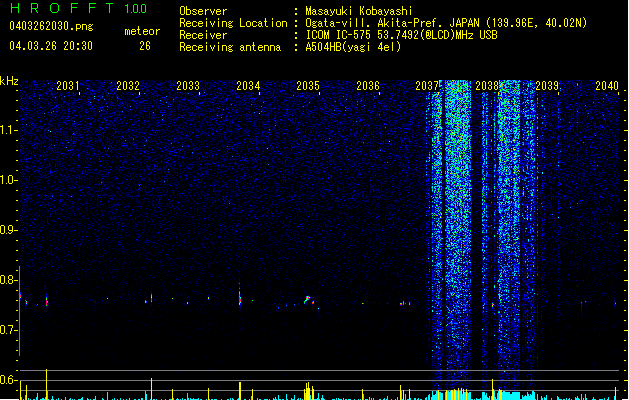Select the meteor count value 26
The width and height of the screenshot is (629, 400).
point(145,46)
